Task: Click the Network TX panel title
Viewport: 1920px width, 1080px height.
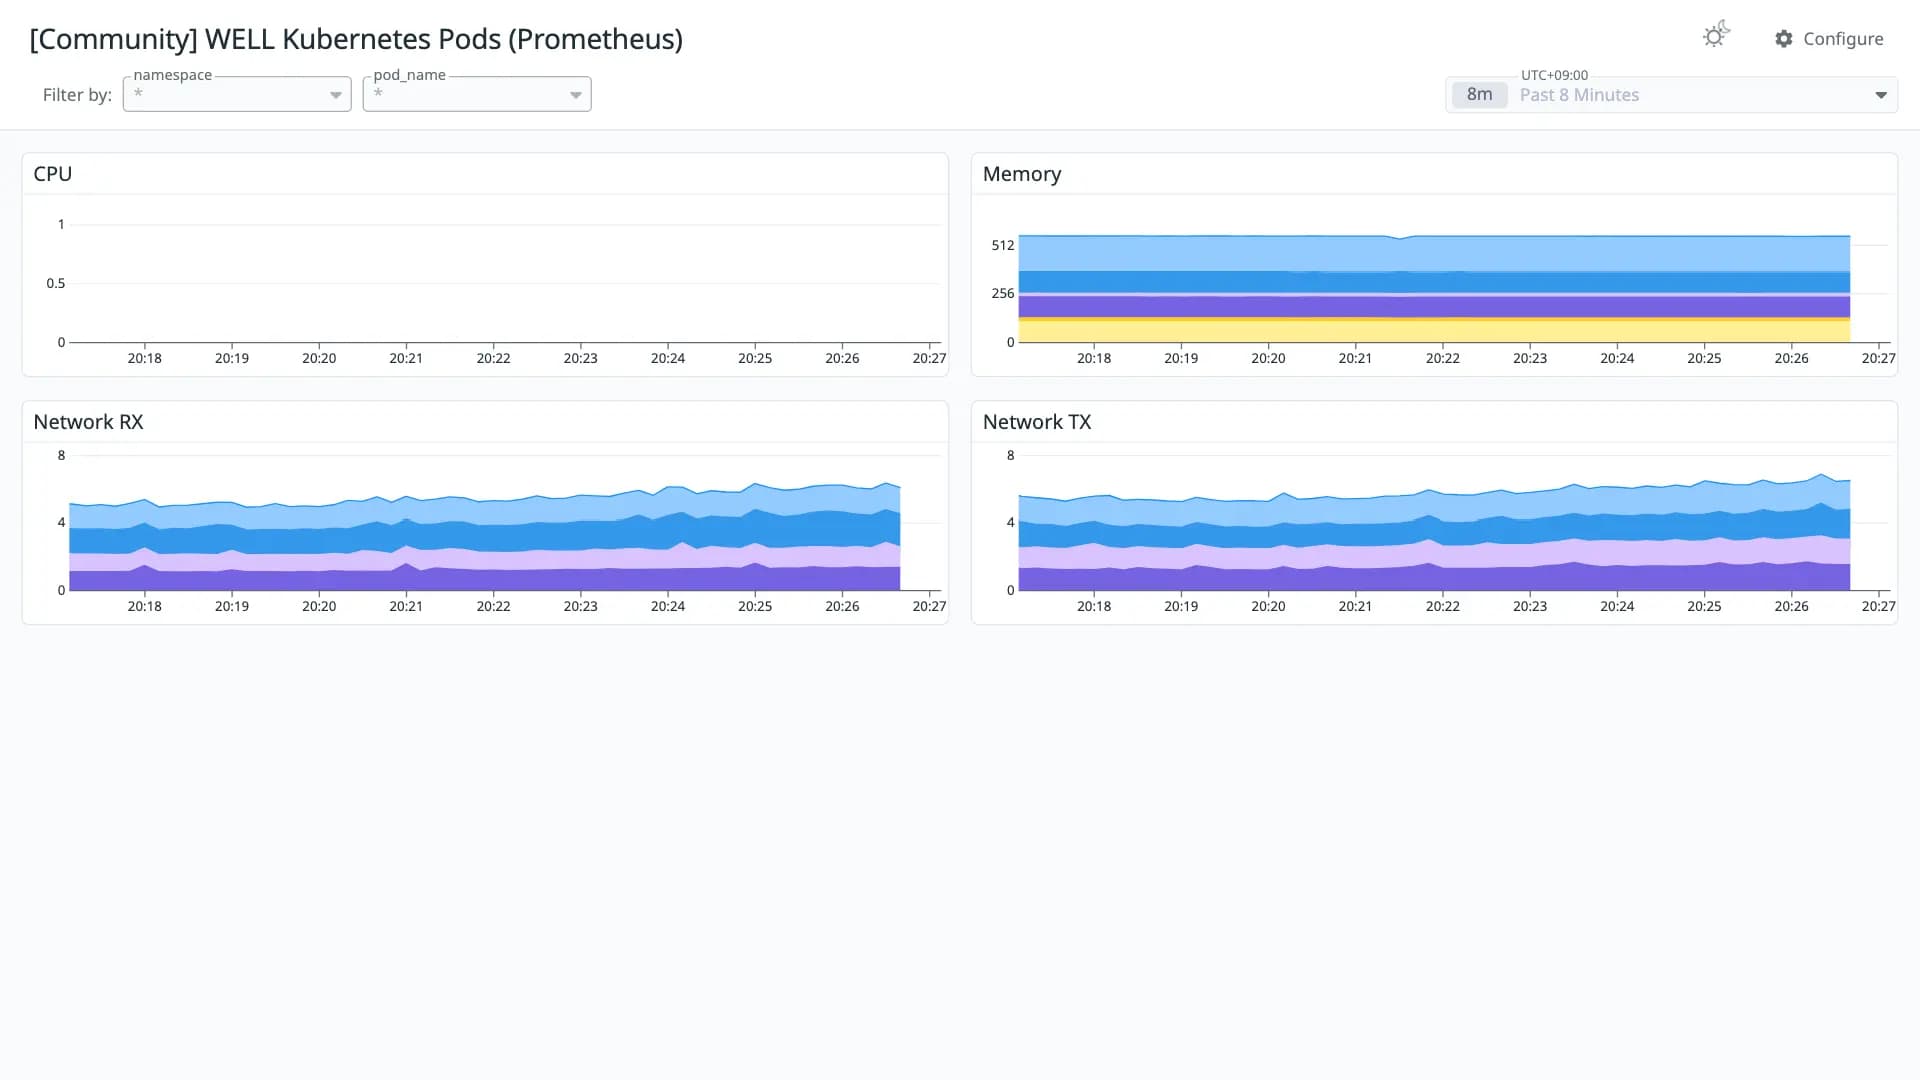Action: (x=1037, y=422)
